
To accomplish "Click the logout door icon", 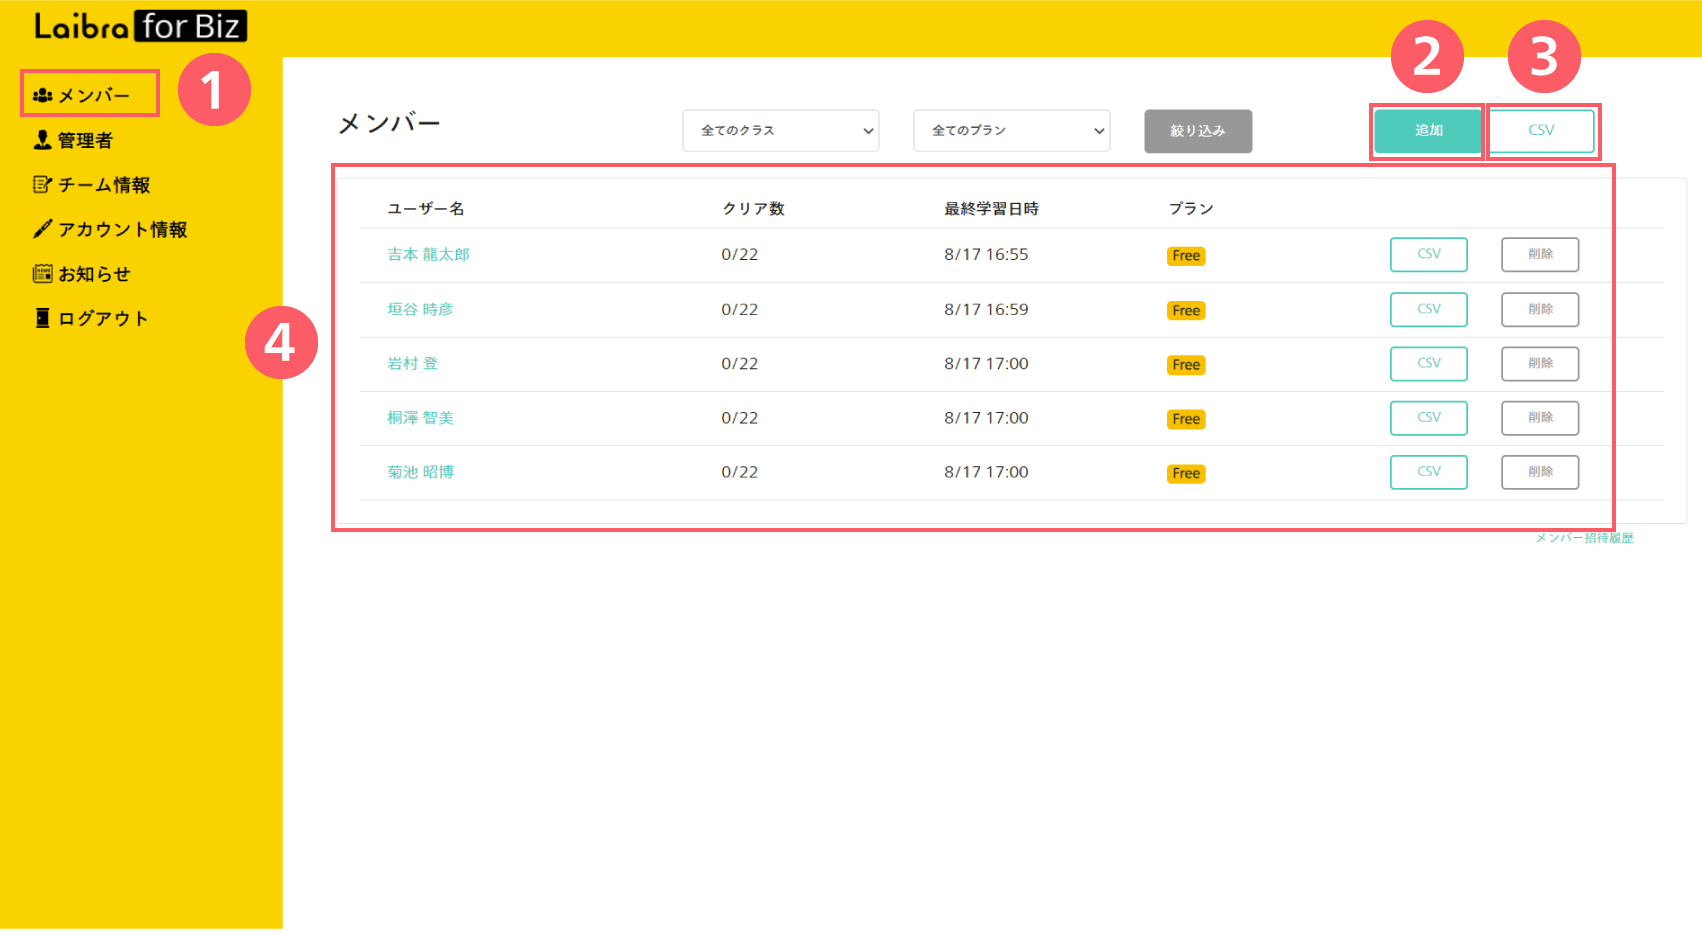I will pos(42,318).
